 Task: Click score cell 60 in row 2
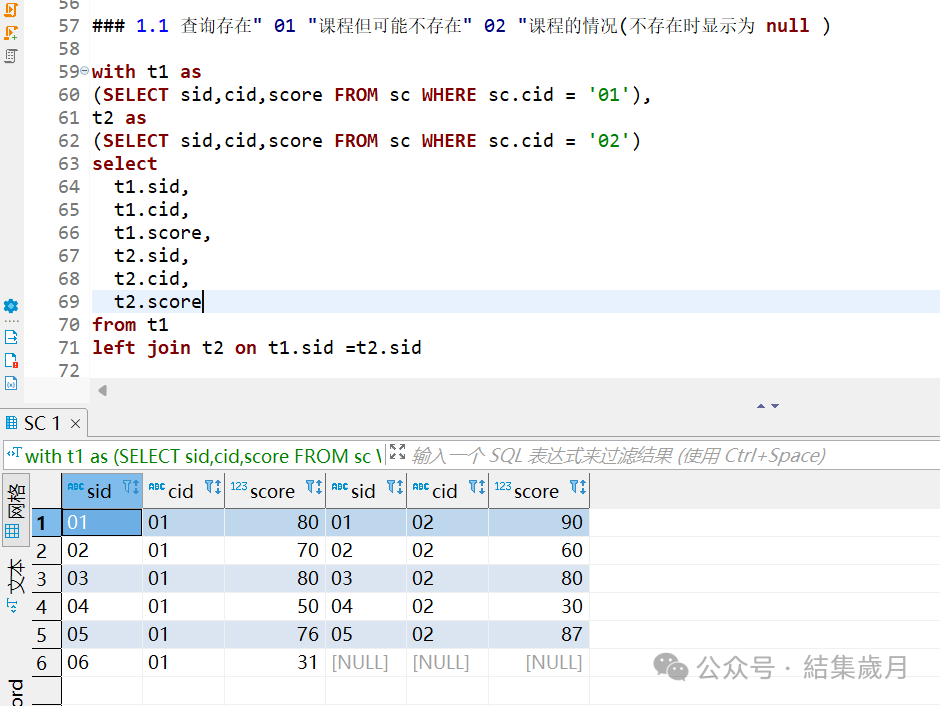tap(539, 550)
